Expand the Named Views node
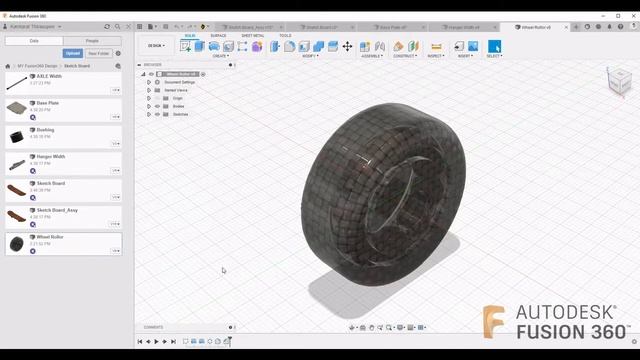Viewport: 640px width, 360px height. tap(149, 90)
